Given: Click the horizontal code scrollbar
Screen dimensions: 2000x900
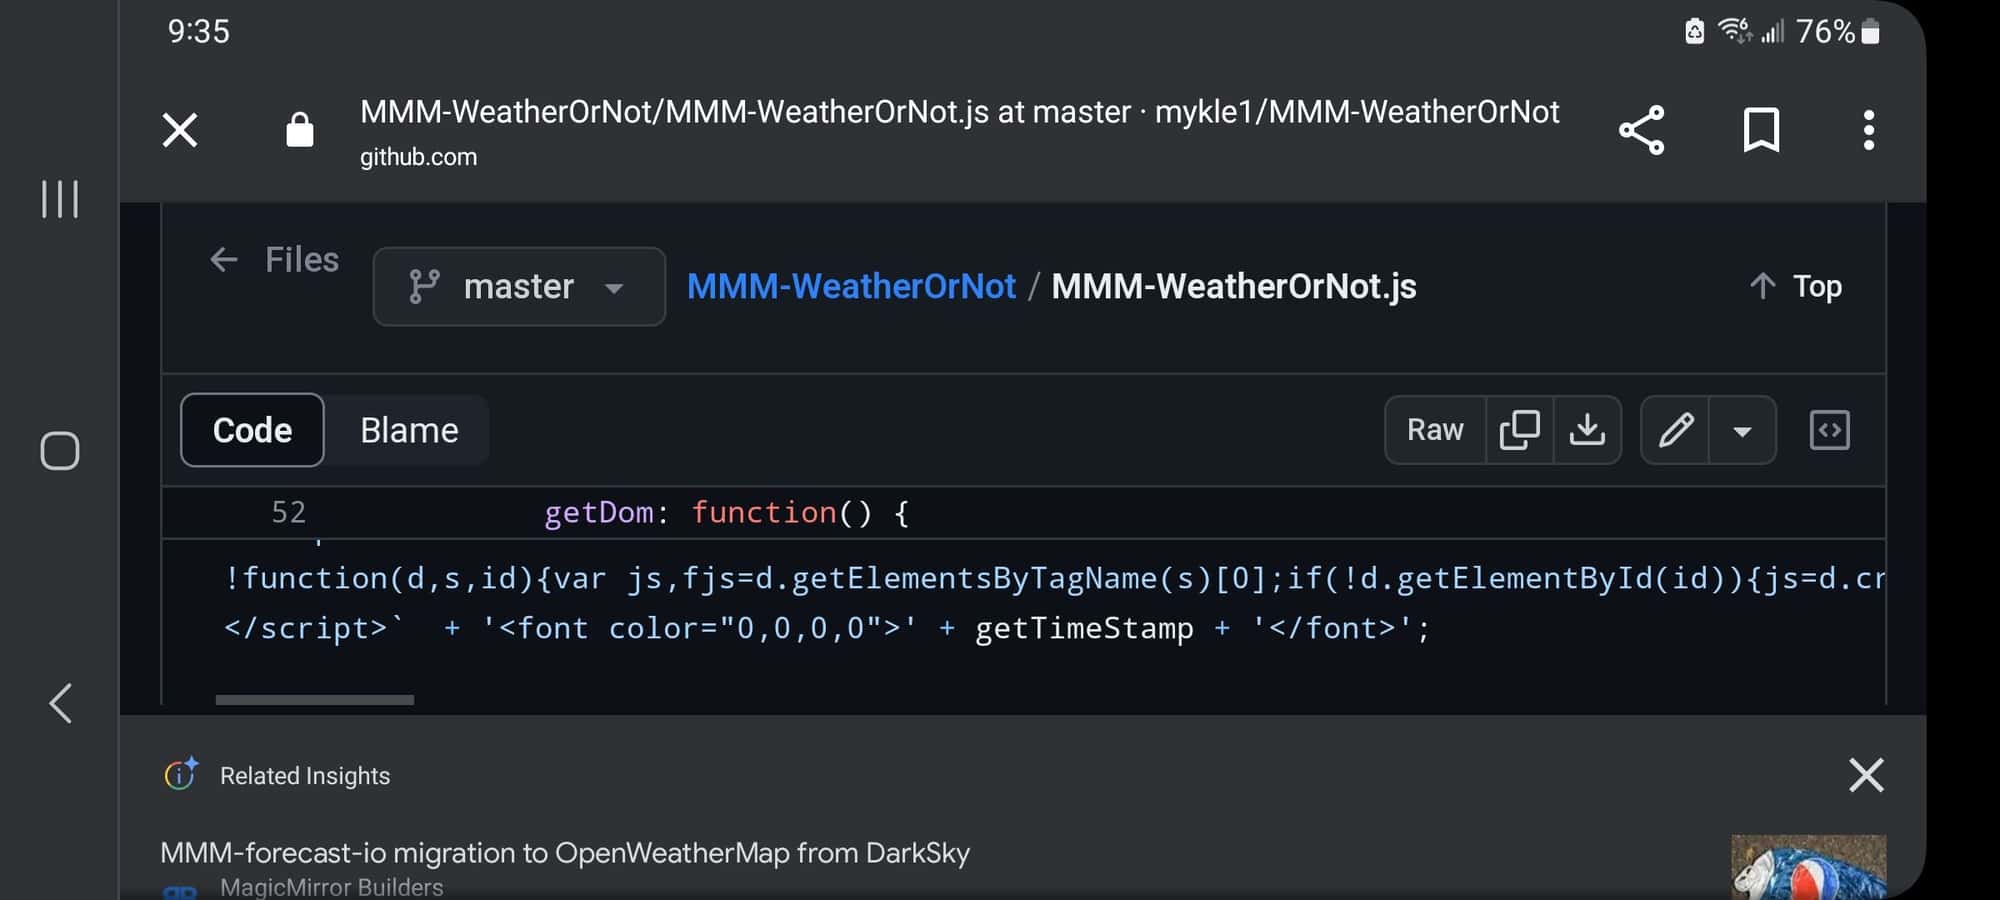Looking at the screenshot, I should point(314,700).
